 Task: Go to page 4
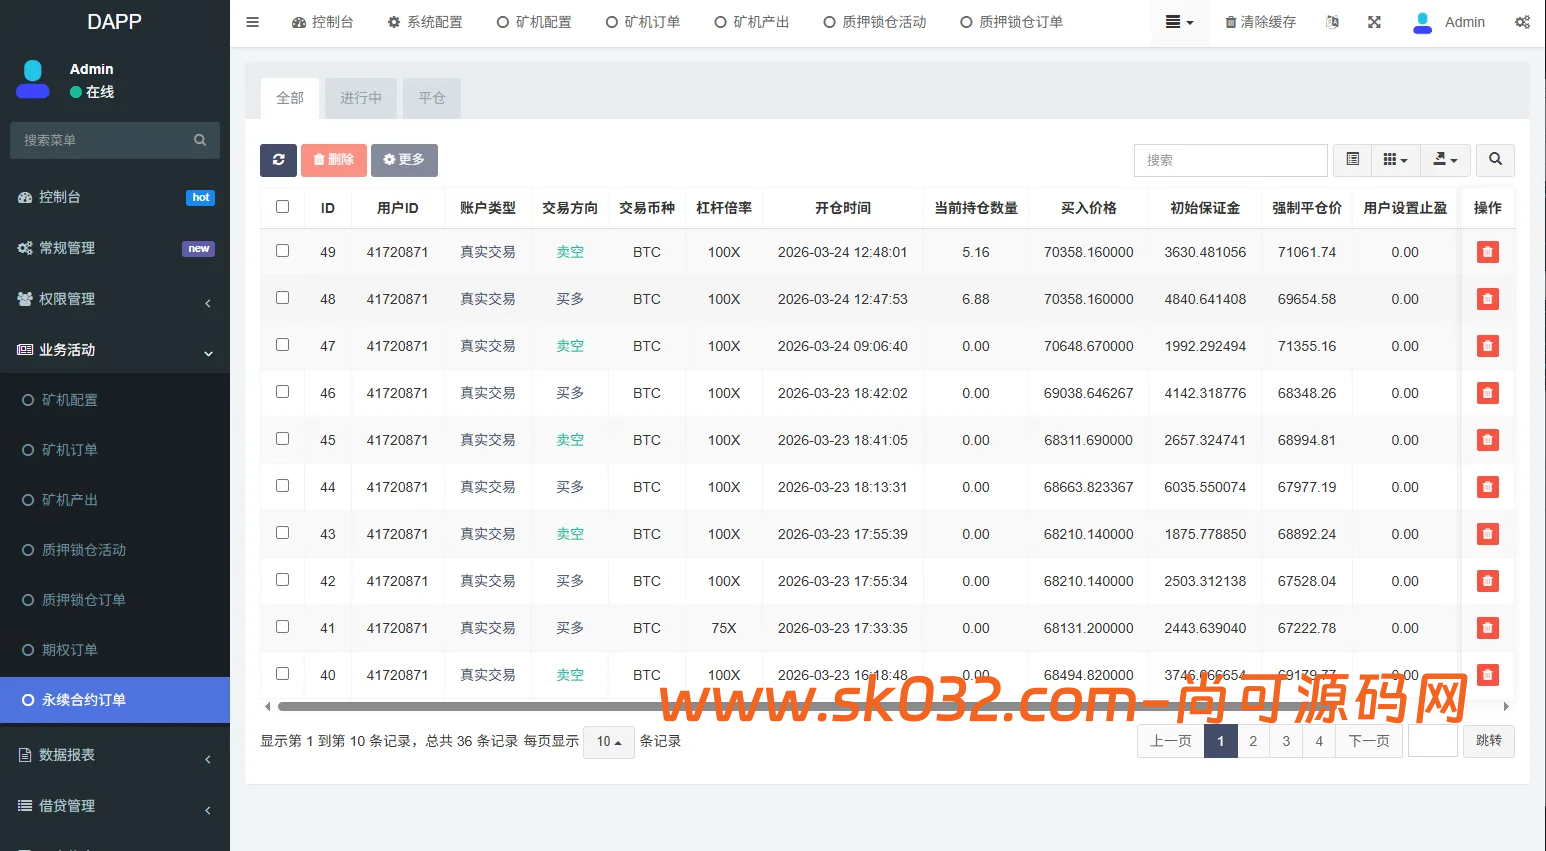(1319, 741)
